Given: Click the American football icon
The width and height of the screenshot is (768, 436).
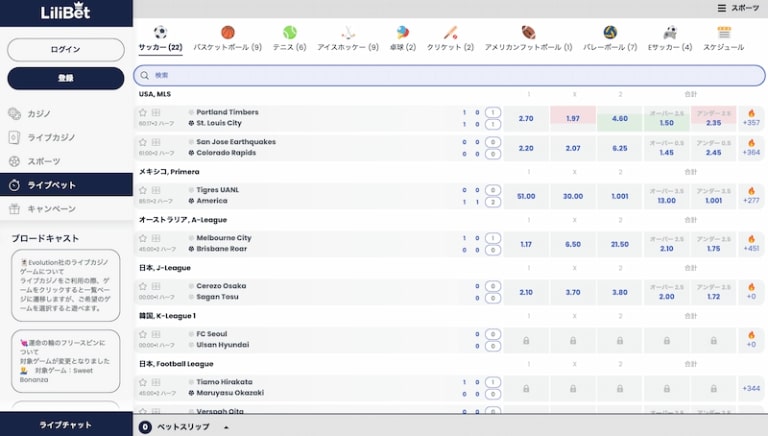Looking at the screenshot, I should pyautogui.click(x=528, y=32).
